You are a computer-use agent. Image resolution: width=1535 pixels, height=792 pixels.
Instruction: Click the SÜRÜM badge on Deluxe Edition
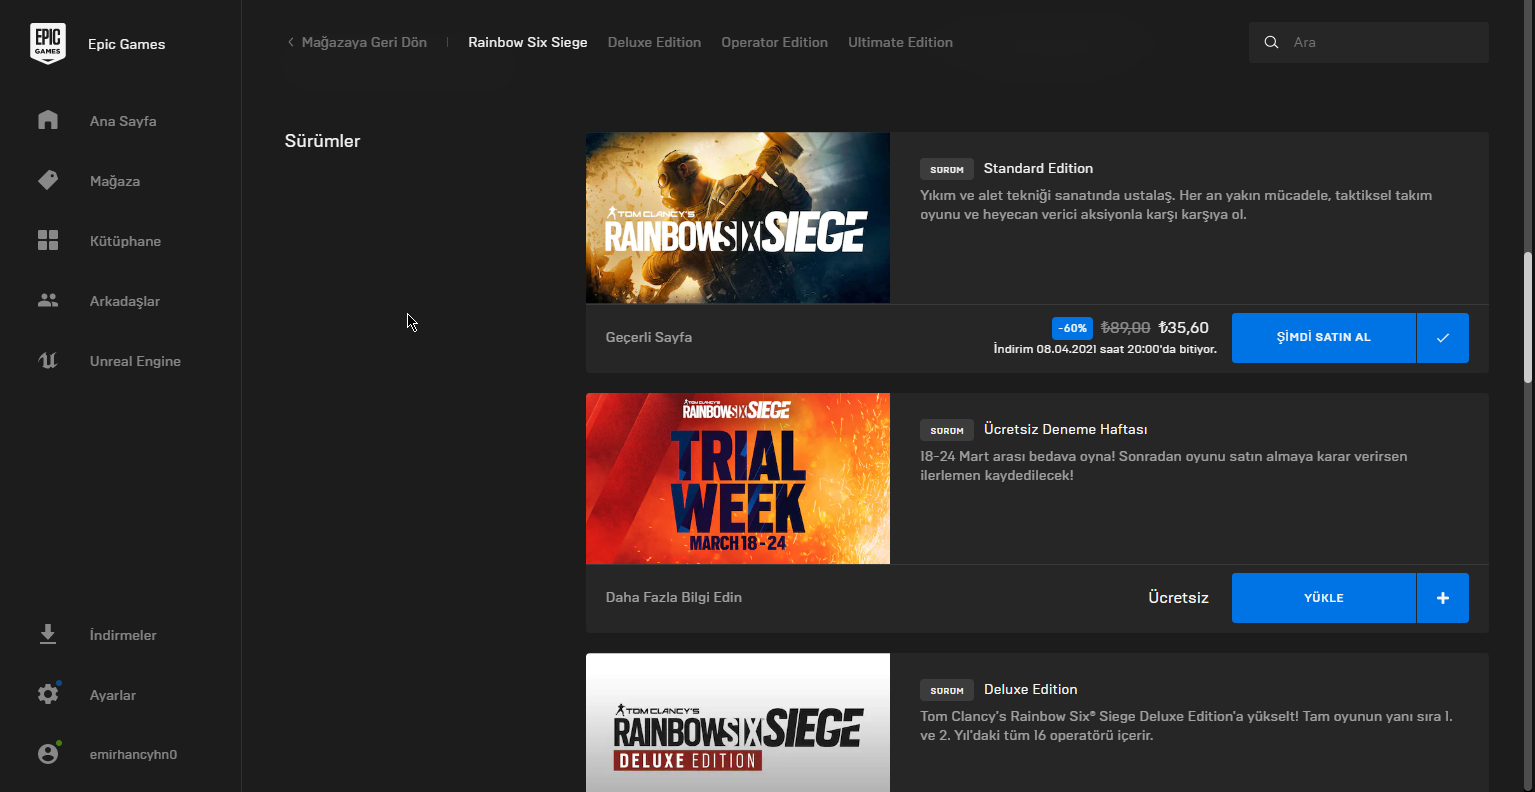click(x=946, y=690)
